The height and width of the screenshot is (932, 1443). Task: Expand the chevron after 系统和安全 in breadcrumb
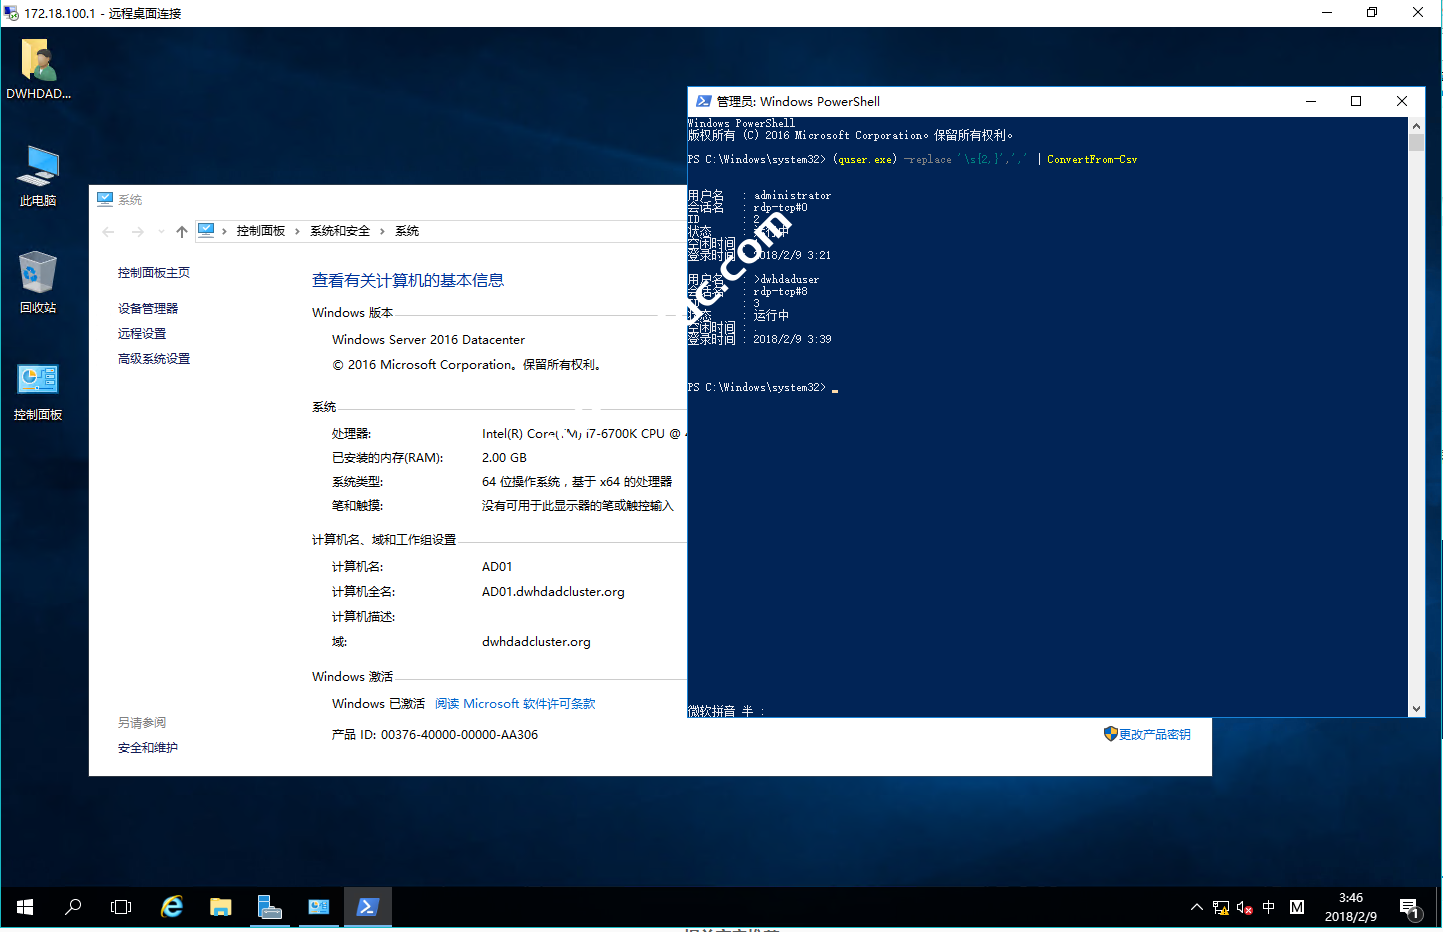(382, 231)
